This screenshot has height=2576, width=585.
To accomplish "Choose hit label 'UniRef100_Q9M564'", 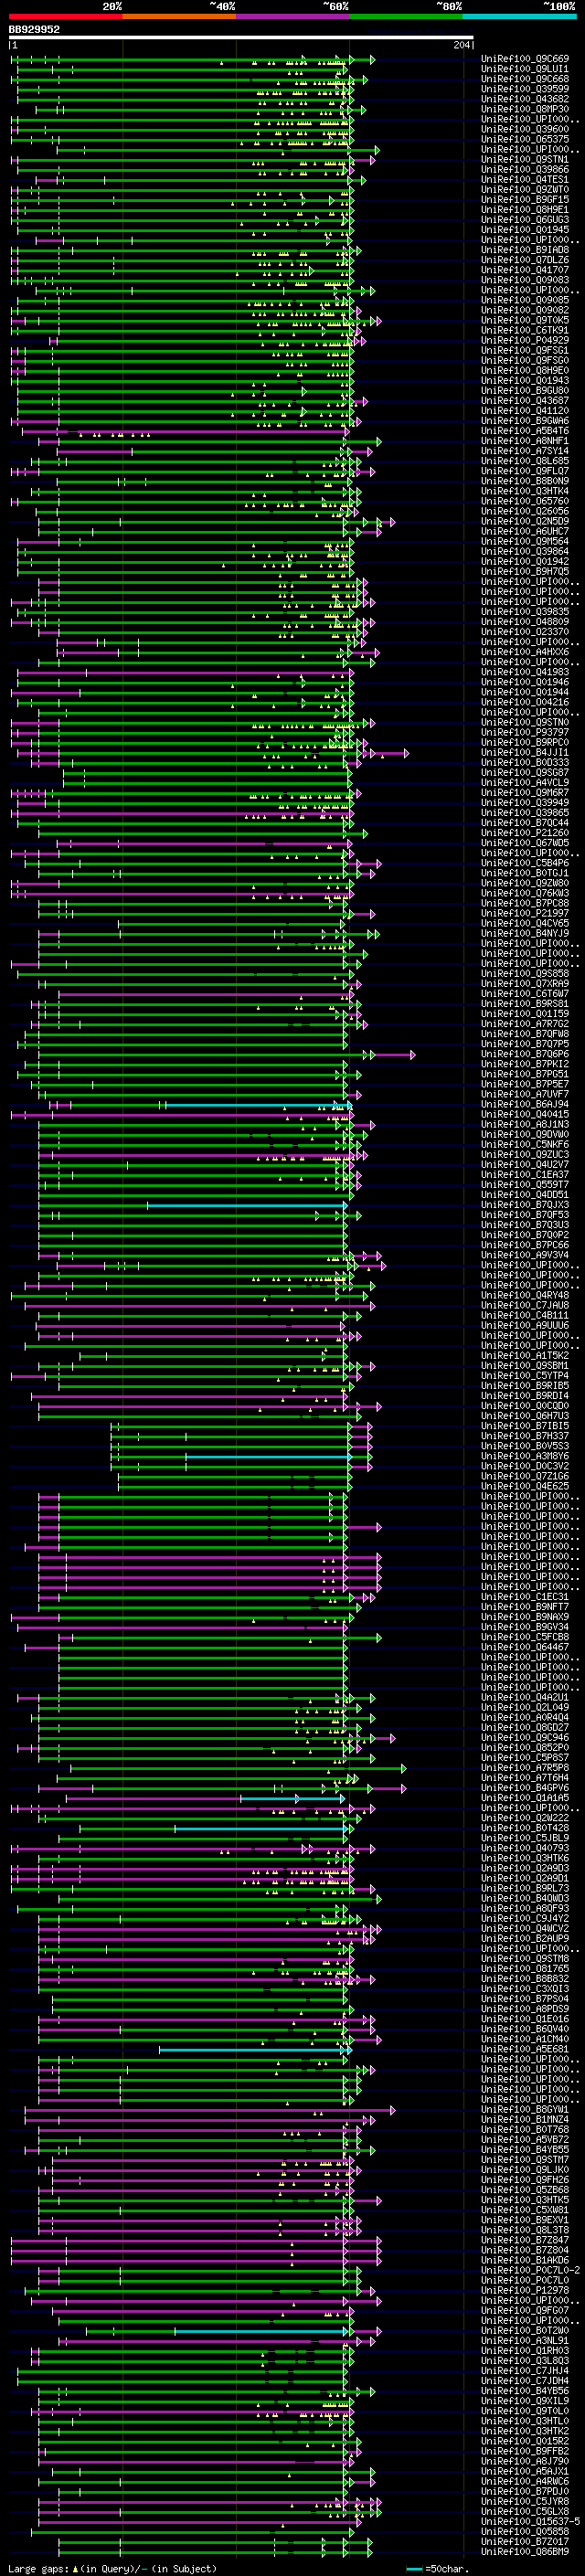I will [525, 541].
